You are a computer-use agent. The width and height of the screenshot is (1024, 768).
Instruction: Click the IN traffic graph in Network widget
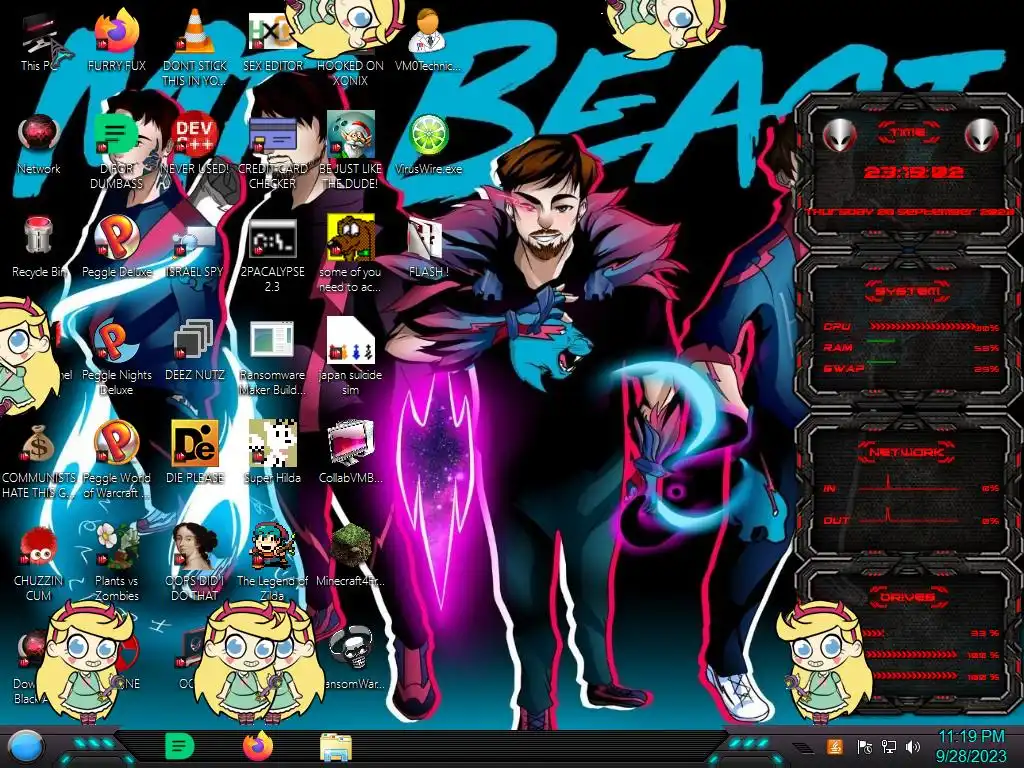[909, 484]
